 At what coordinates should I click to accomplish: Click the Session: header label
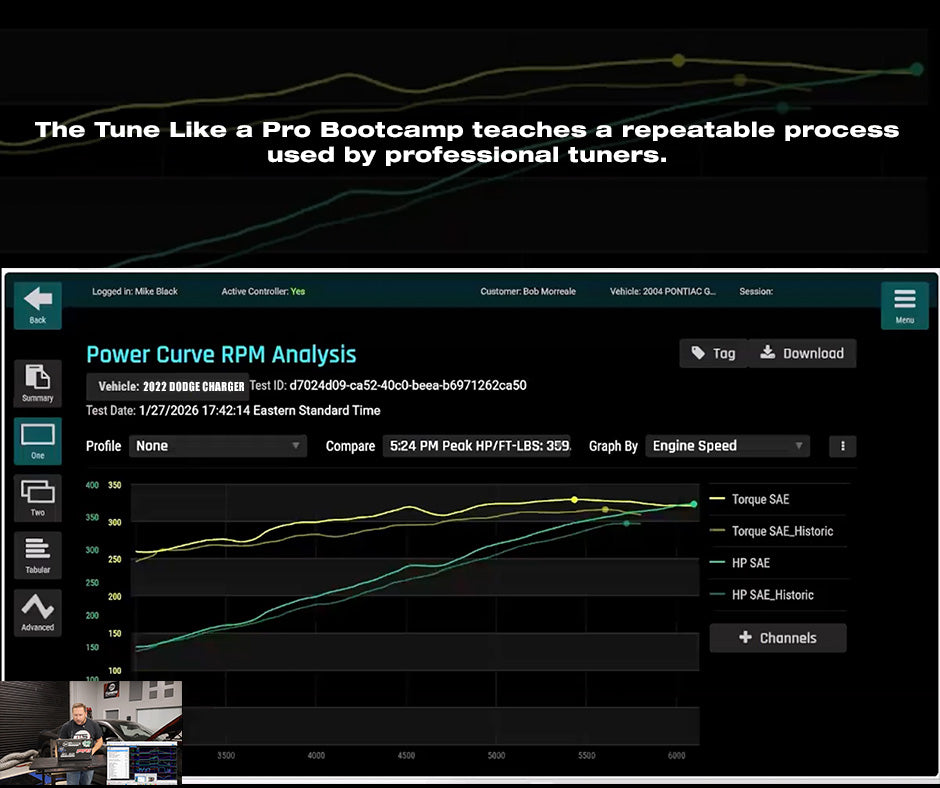tap(756, 291)
